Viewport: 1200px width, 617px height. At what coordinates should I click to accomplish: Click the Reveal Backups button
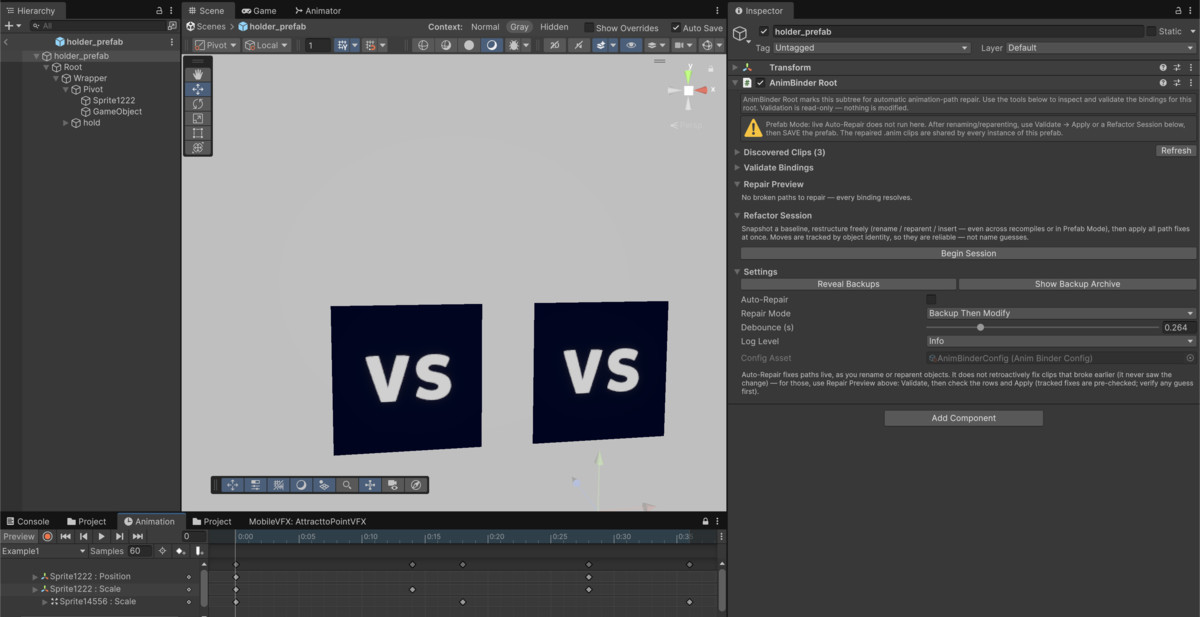click(x=848, y=284)
